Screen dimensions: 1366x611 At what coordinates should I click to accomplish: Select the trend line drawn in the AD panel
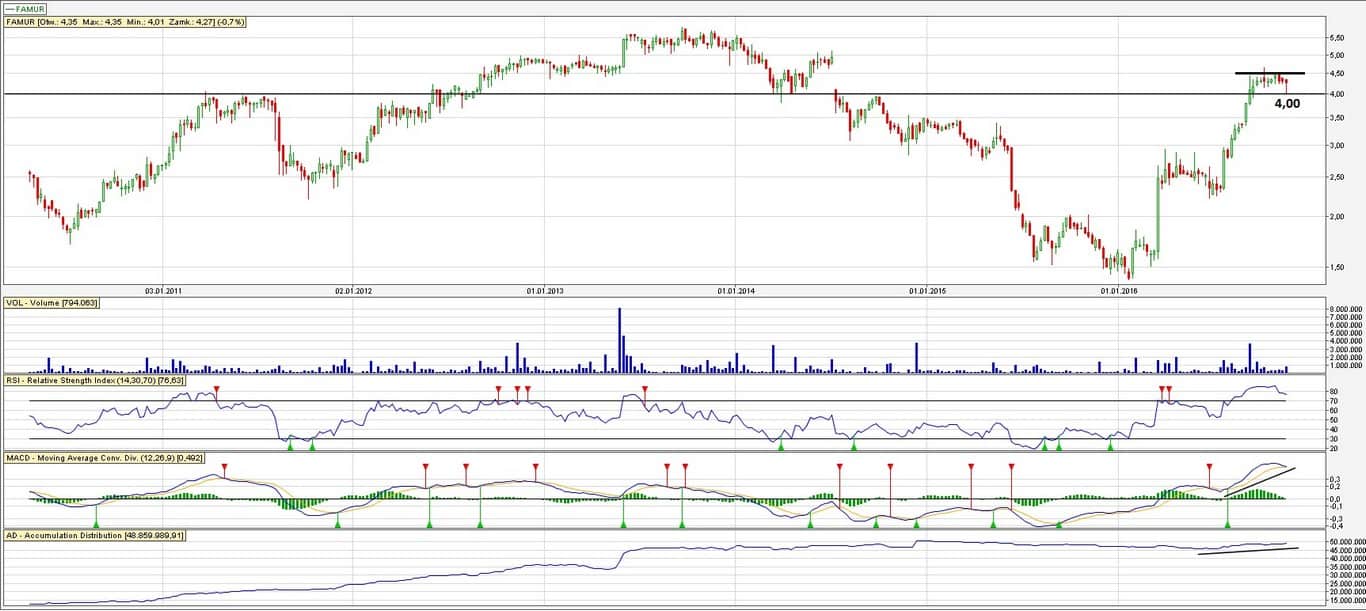(1248, 550)
